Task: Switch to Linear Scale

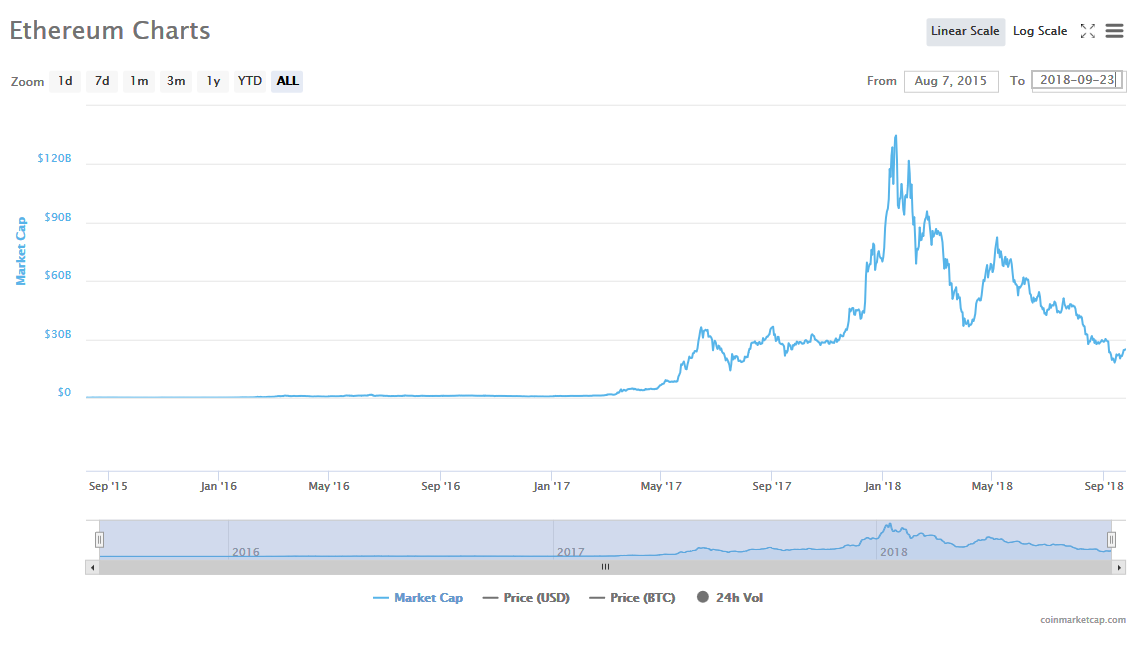Action: (965, 31)
